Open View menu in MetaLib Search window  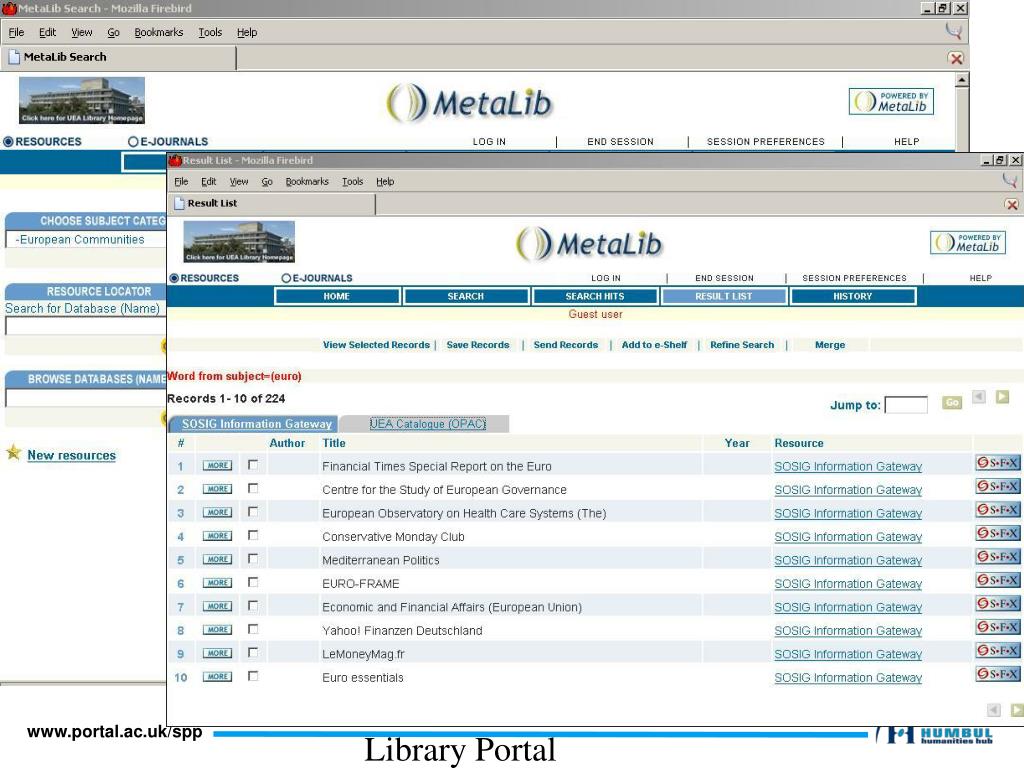pyautogui.click(x=82, y=32)
